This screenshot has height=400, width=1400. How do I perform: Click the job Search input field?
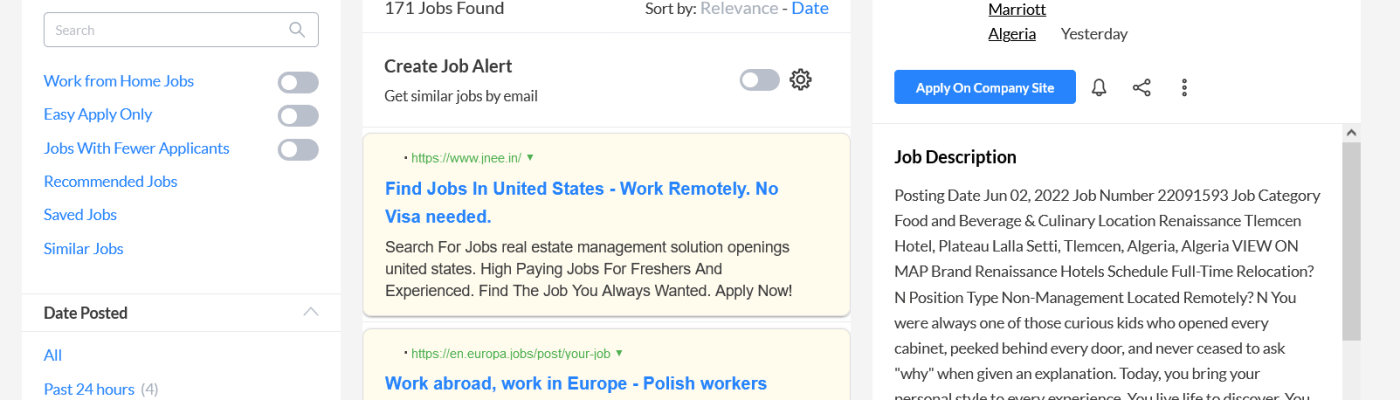point(165,30)
